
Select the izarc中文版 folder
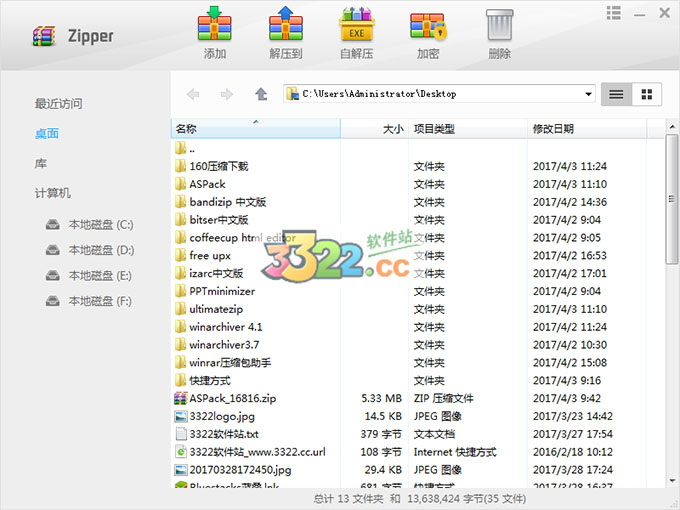pyautogui.click(x=417, y=273)
